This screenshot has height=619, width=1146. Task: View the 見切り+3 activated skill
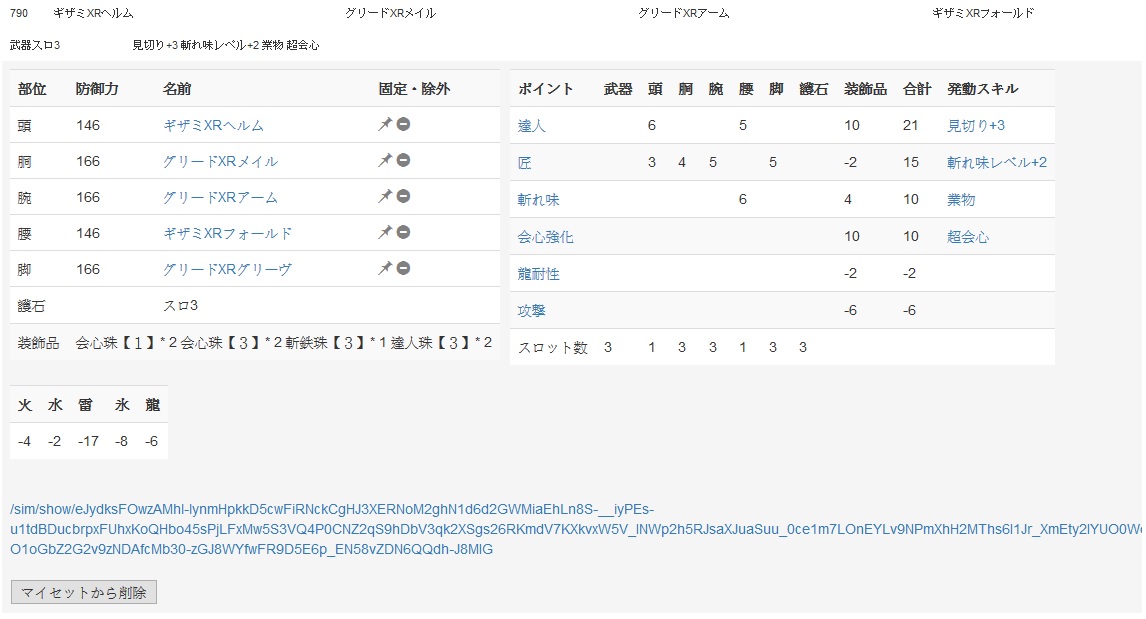pos(975,126)
